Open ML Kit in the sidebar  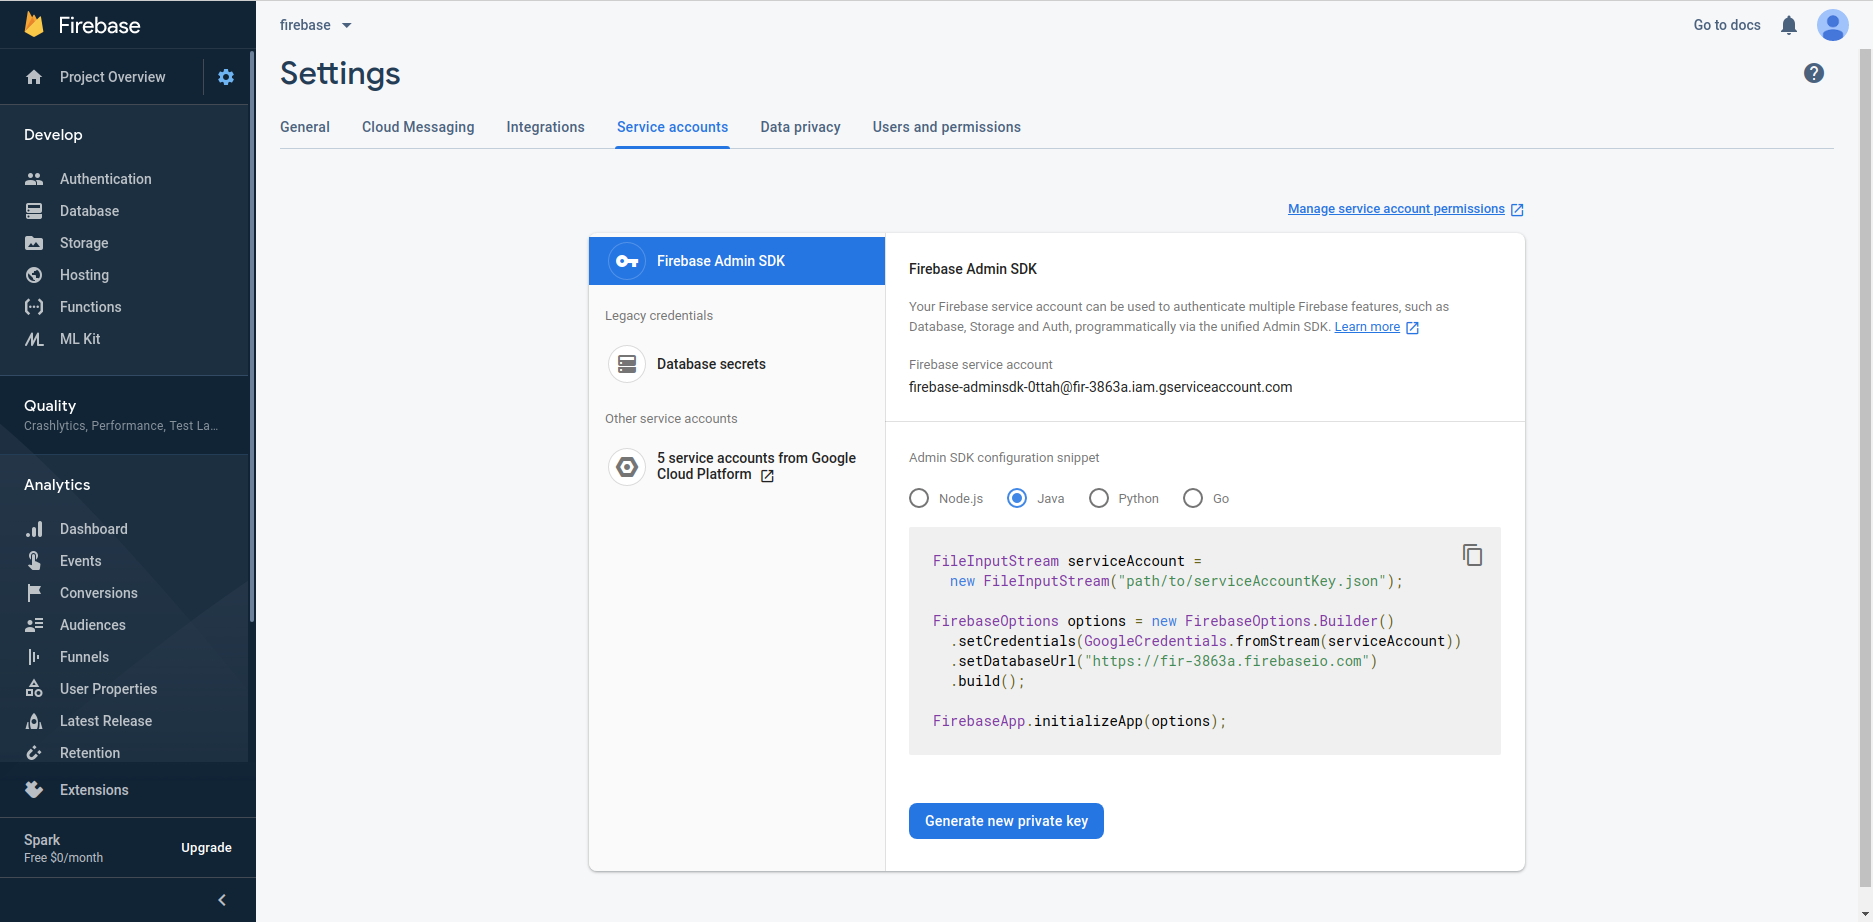point(80,339)
